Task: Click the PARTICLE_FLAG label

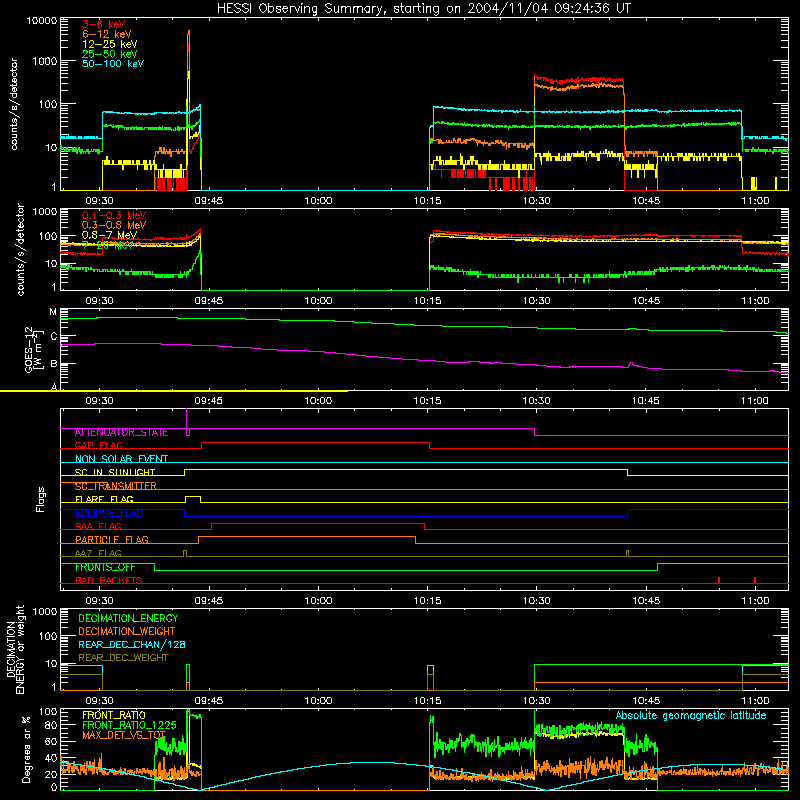Action: click(112, 540)
